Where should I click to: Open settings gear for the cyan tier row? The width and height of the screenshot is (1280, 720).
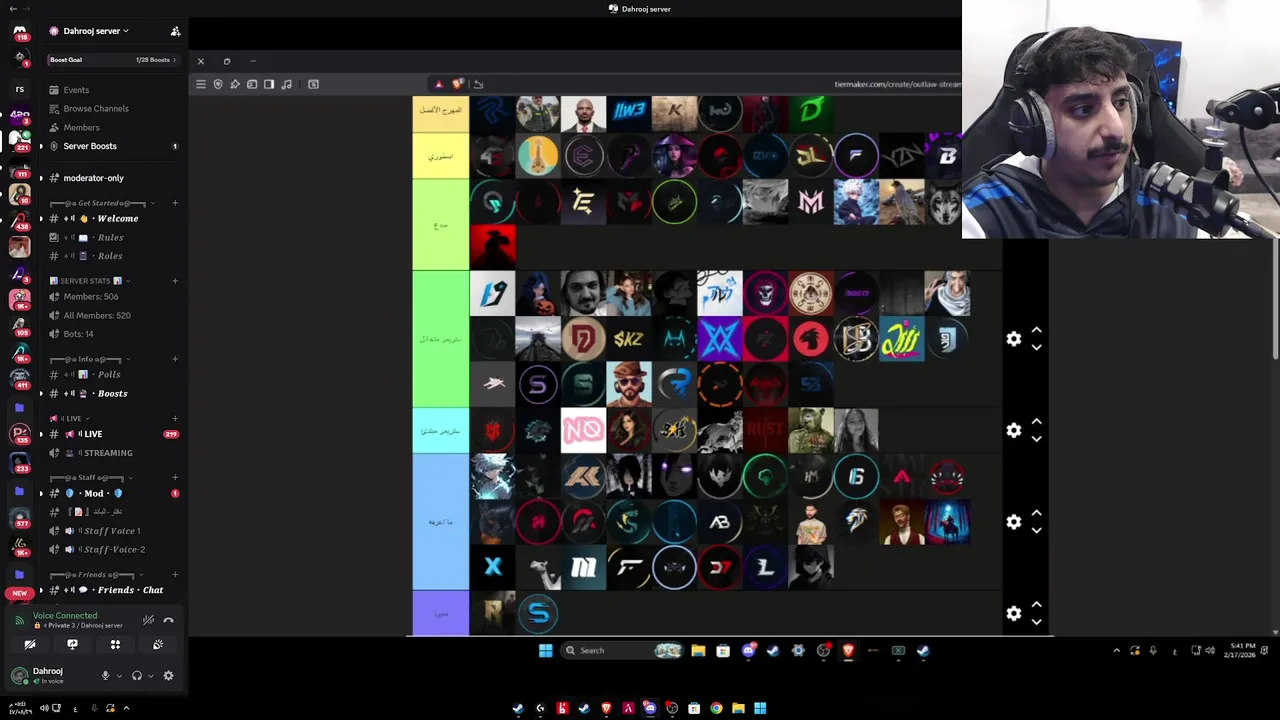pos(1014,430)
